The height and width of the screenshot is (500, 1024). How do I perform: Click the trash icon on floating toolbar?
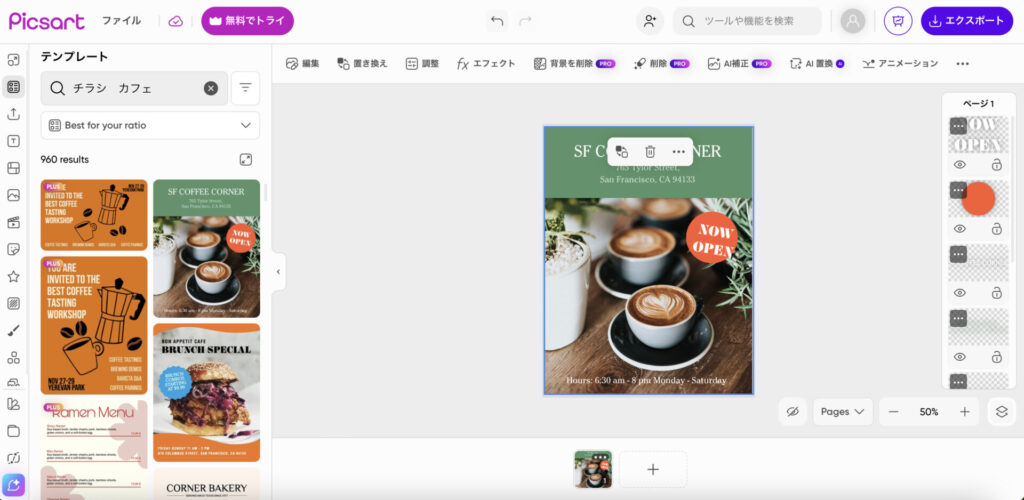650,151
